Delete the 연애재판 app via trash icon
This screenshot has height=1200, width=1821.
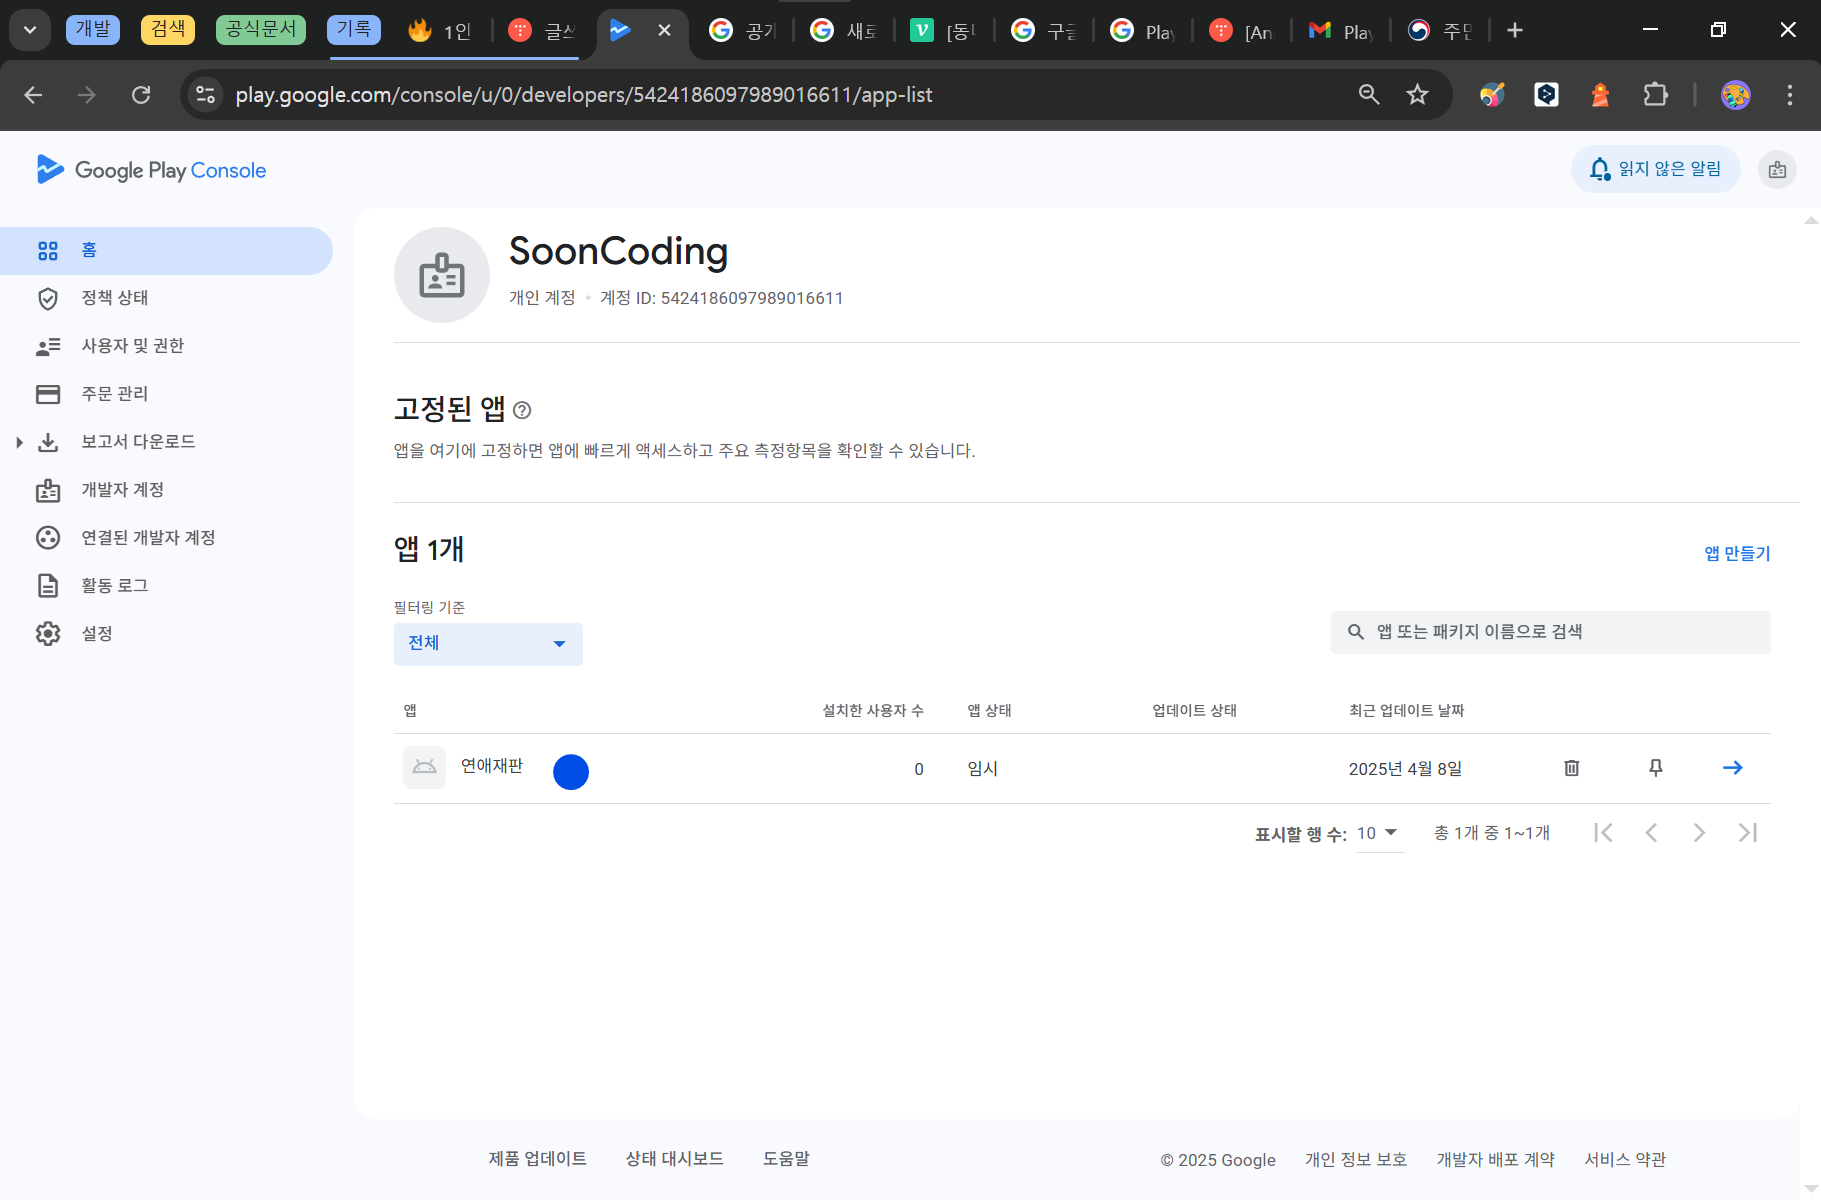click(x=1572, y=768)
